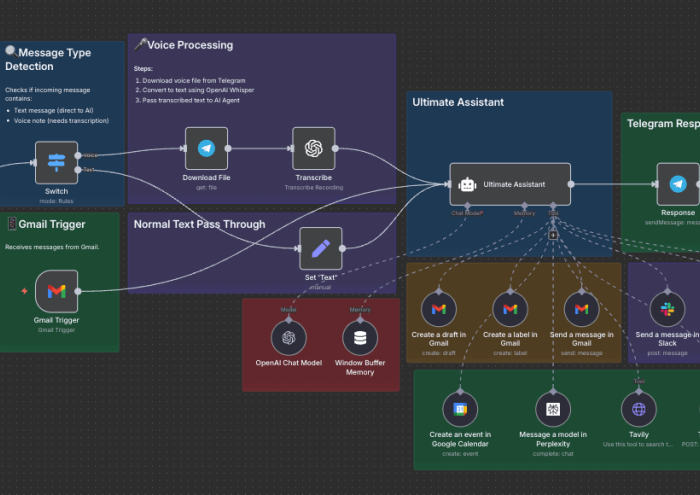
Task: Click 'Text message (direct to AI)' bullet text
Action: pyautogui.click(x=54, y=110)
